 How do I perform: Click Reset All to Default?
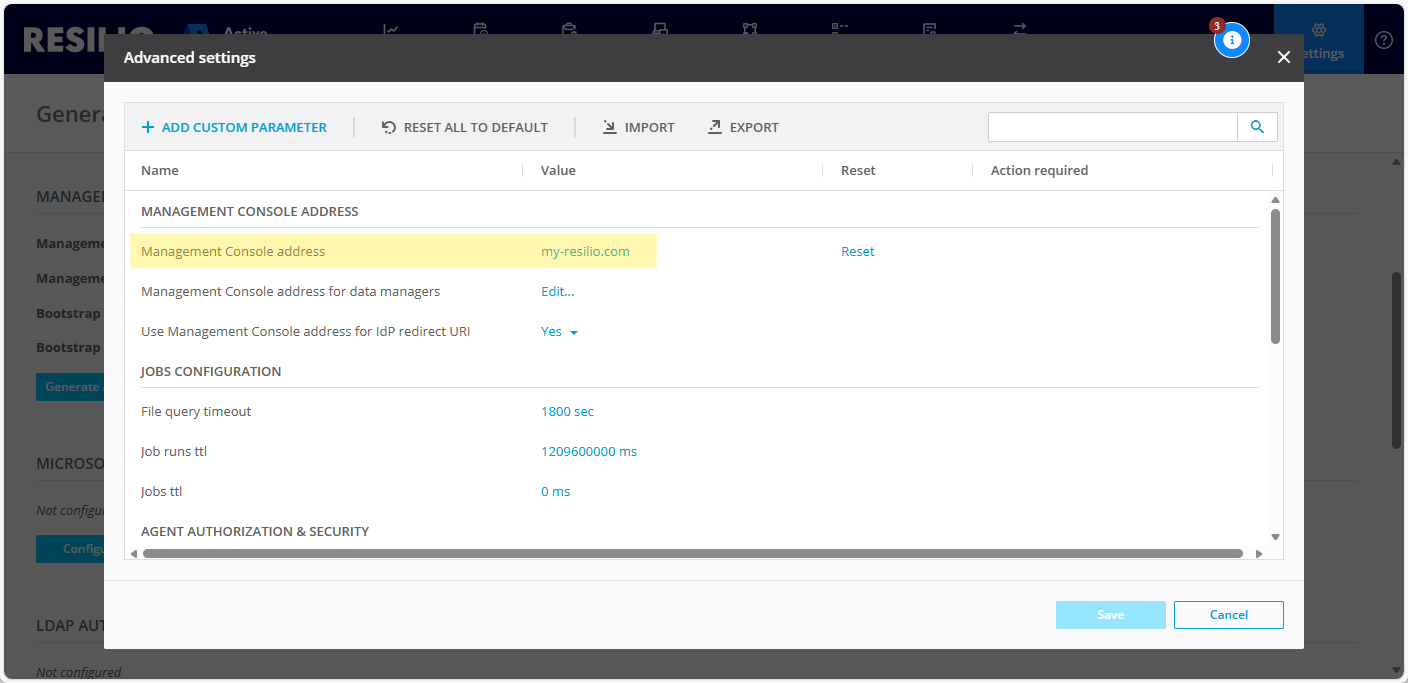[x=465, y=127]
